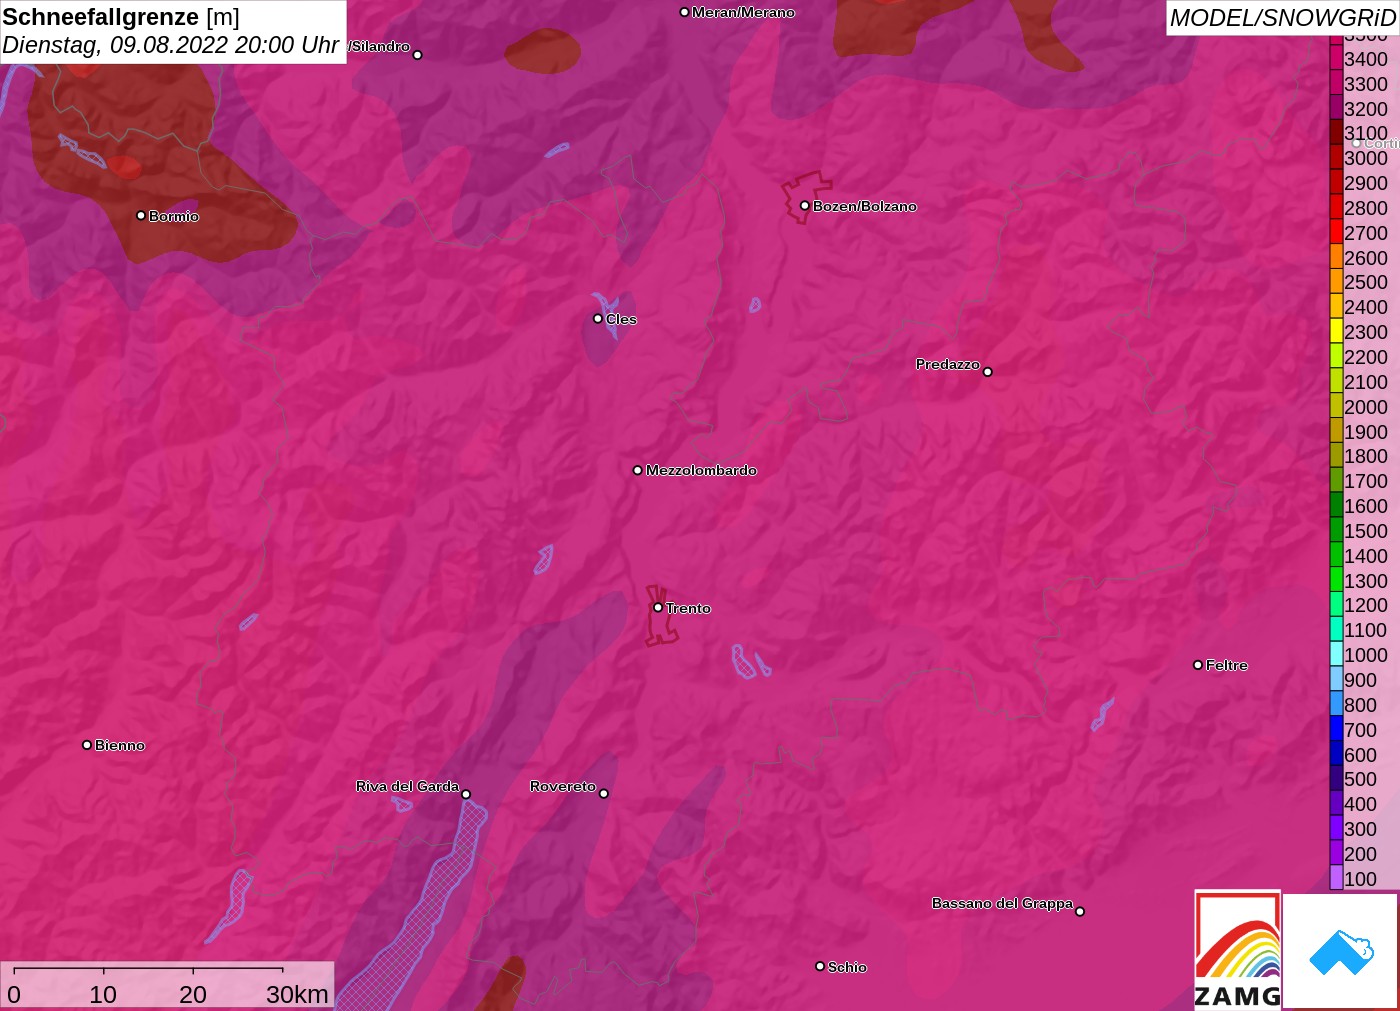Click the Mezzolombardo label text
The image size is (1400, 1011).
tap(701, 470)
